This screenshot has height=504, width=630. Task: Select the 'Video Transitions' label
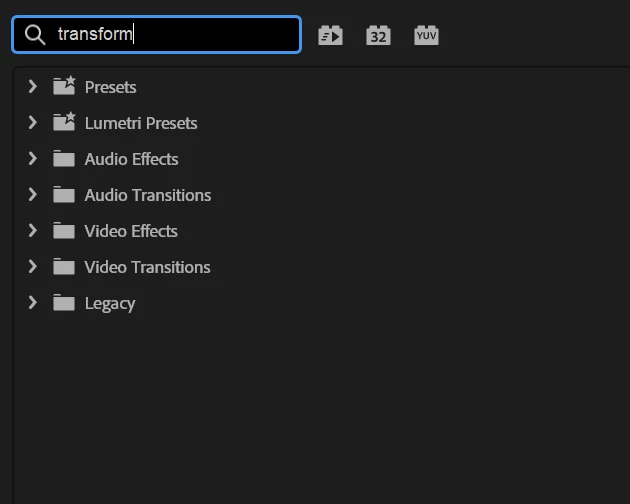pos(147,267)
